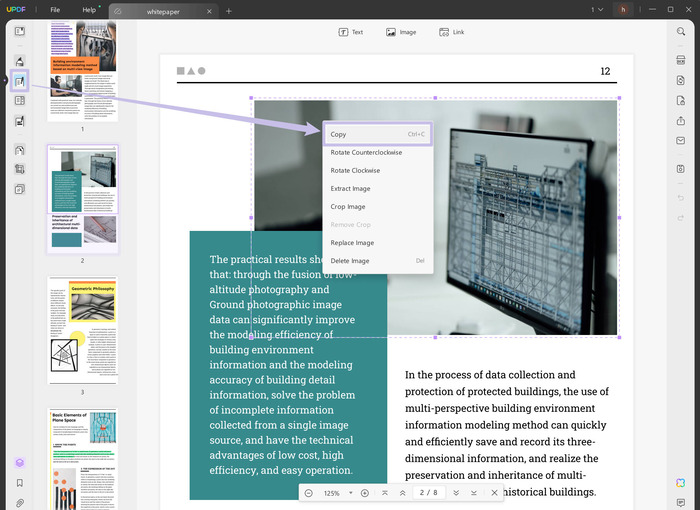Viewport: 700px width, 510px height.
Task: Open the Attachments paperclip icon
Action: pos(20,502)
